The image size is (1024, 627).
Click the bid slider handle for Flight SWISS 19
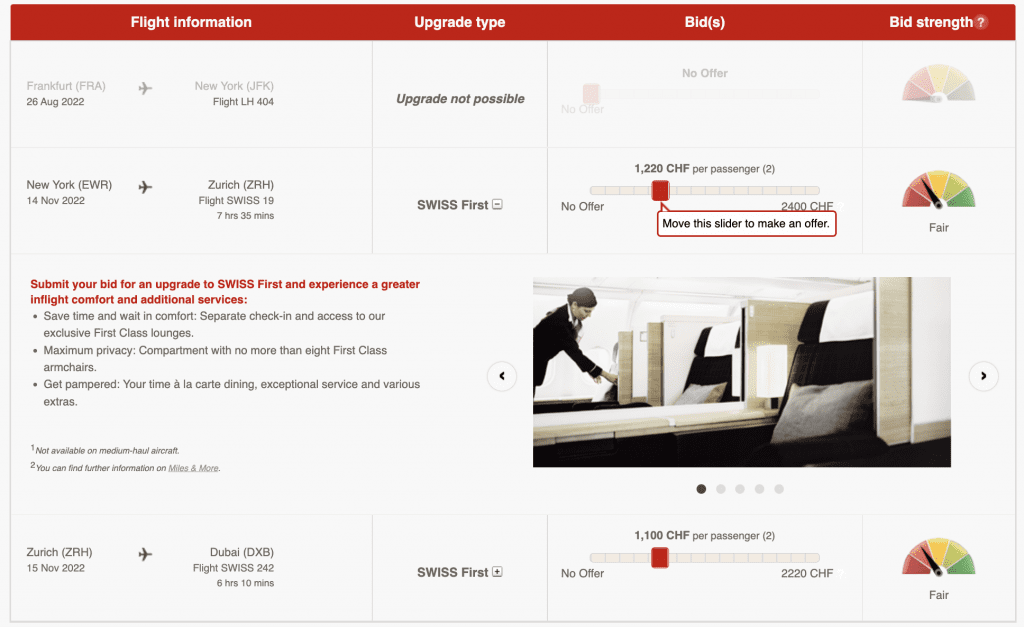click(660, 190)
